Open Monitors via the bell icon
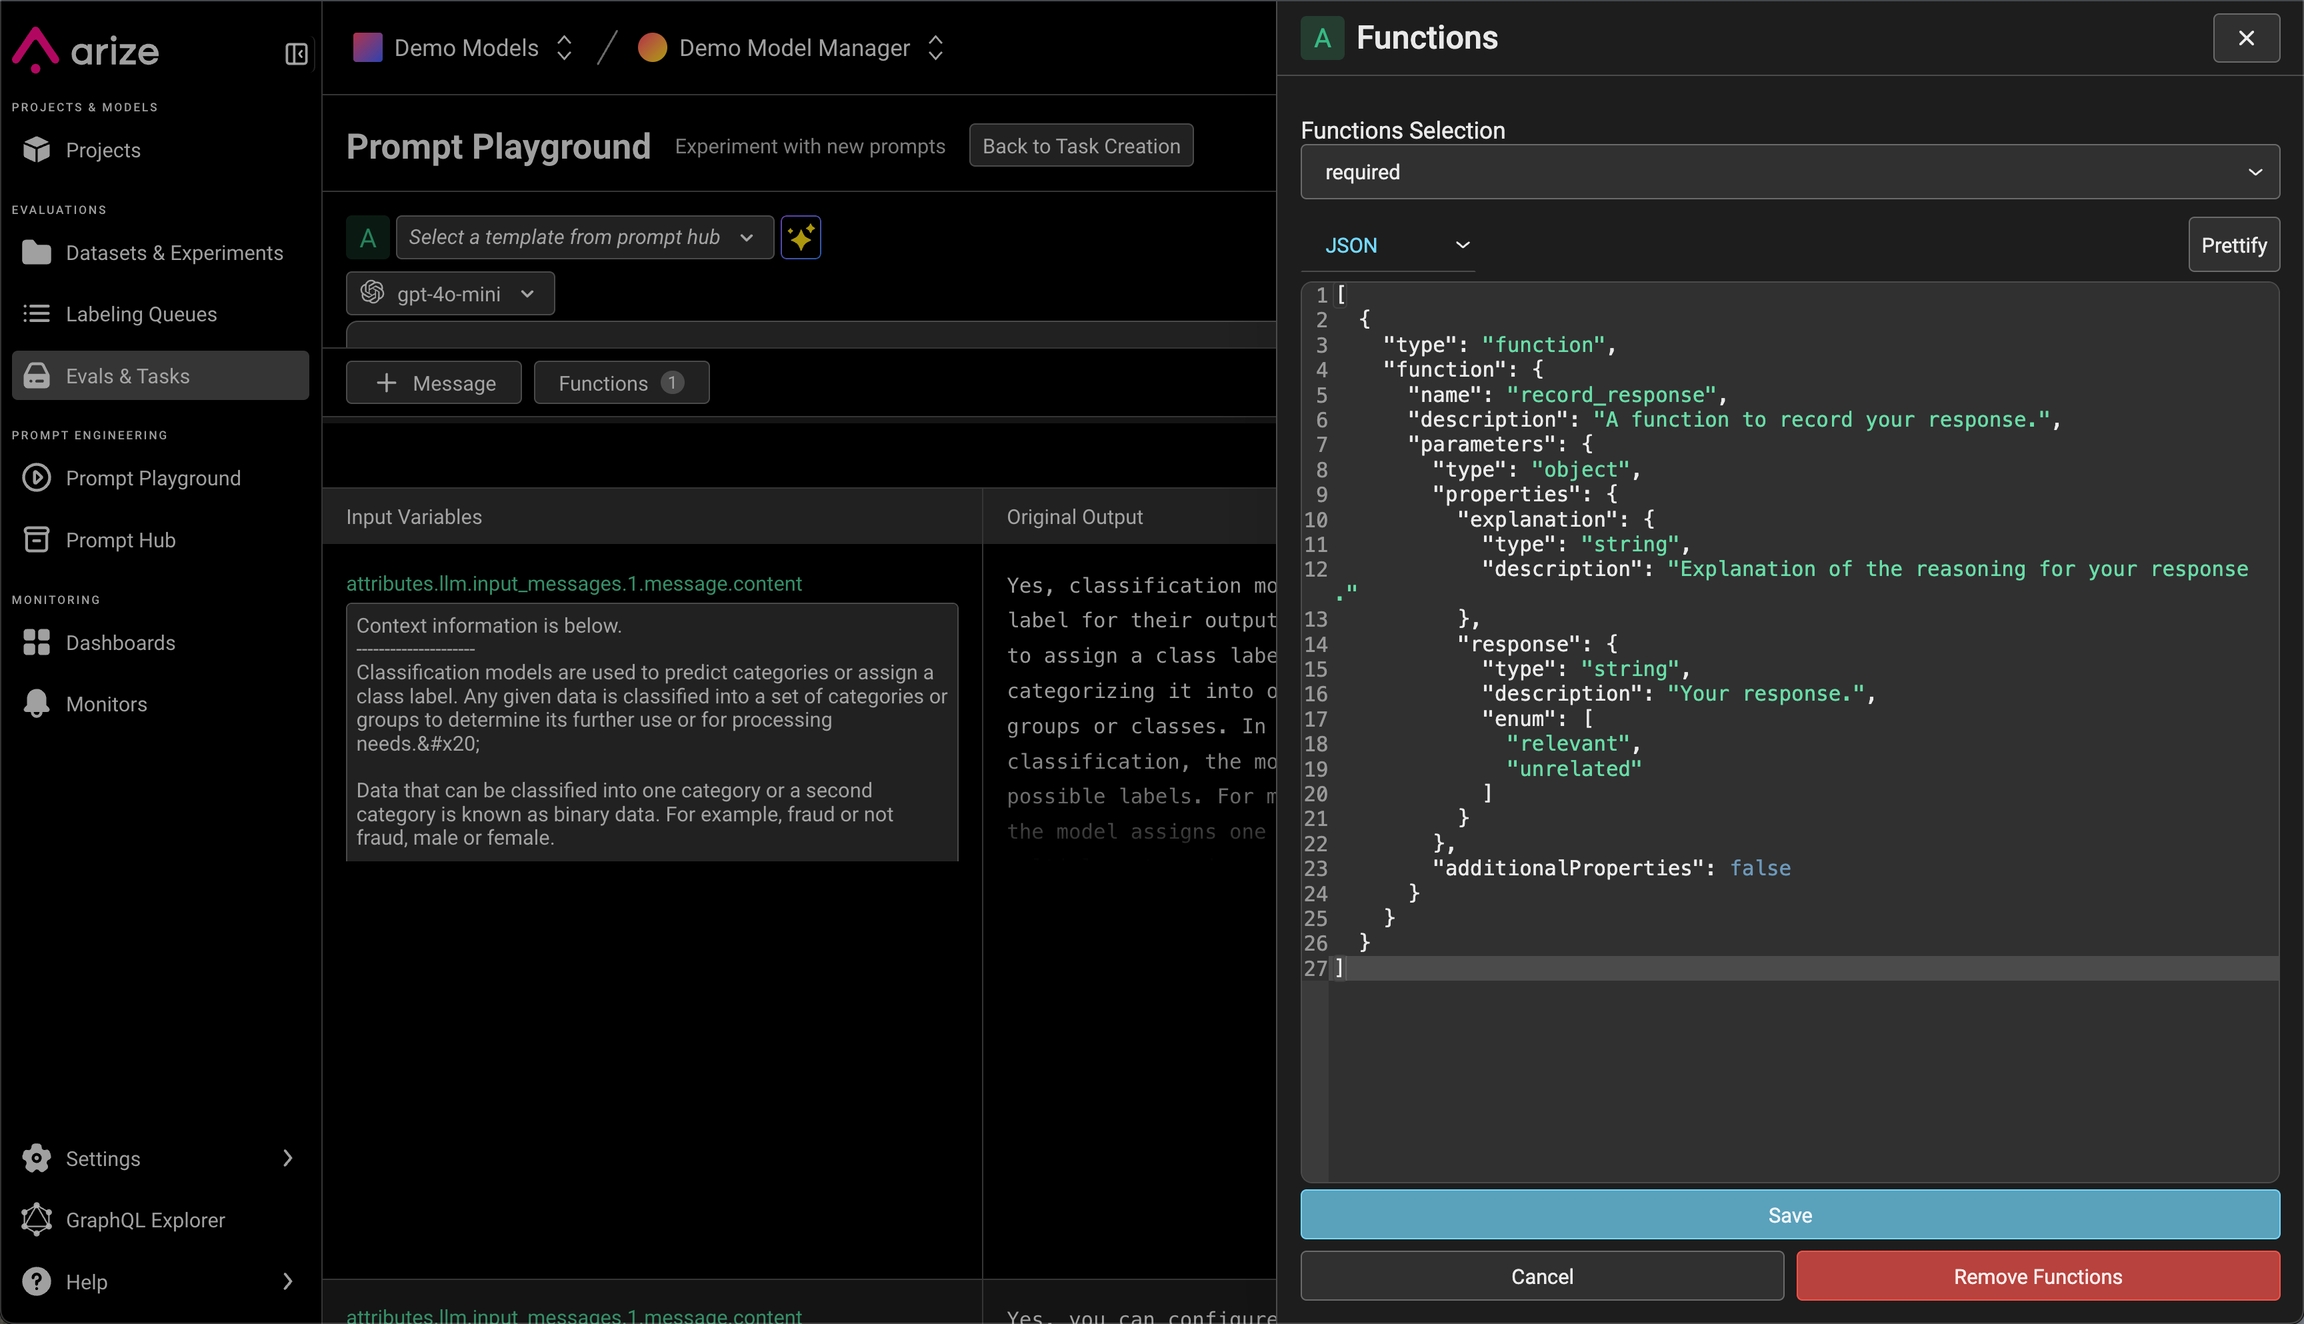 pyautogui.click(x=37, y=704)
